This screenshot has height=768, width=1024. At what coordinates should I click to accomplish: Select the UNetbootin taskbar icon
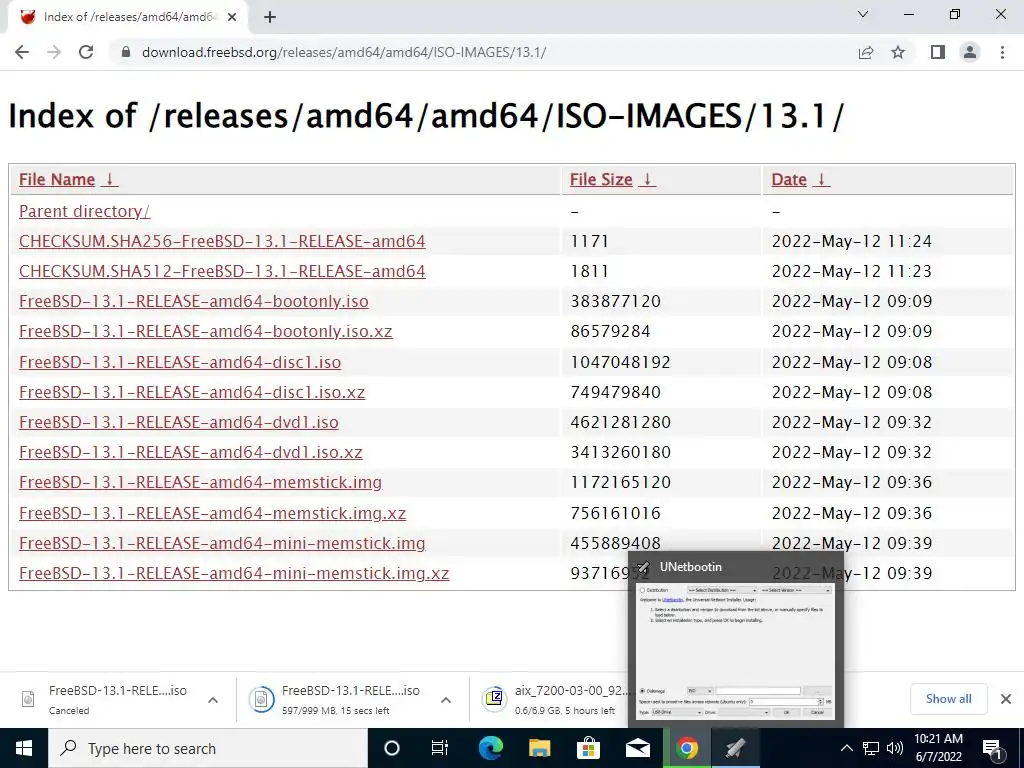[x=735, y=748]
